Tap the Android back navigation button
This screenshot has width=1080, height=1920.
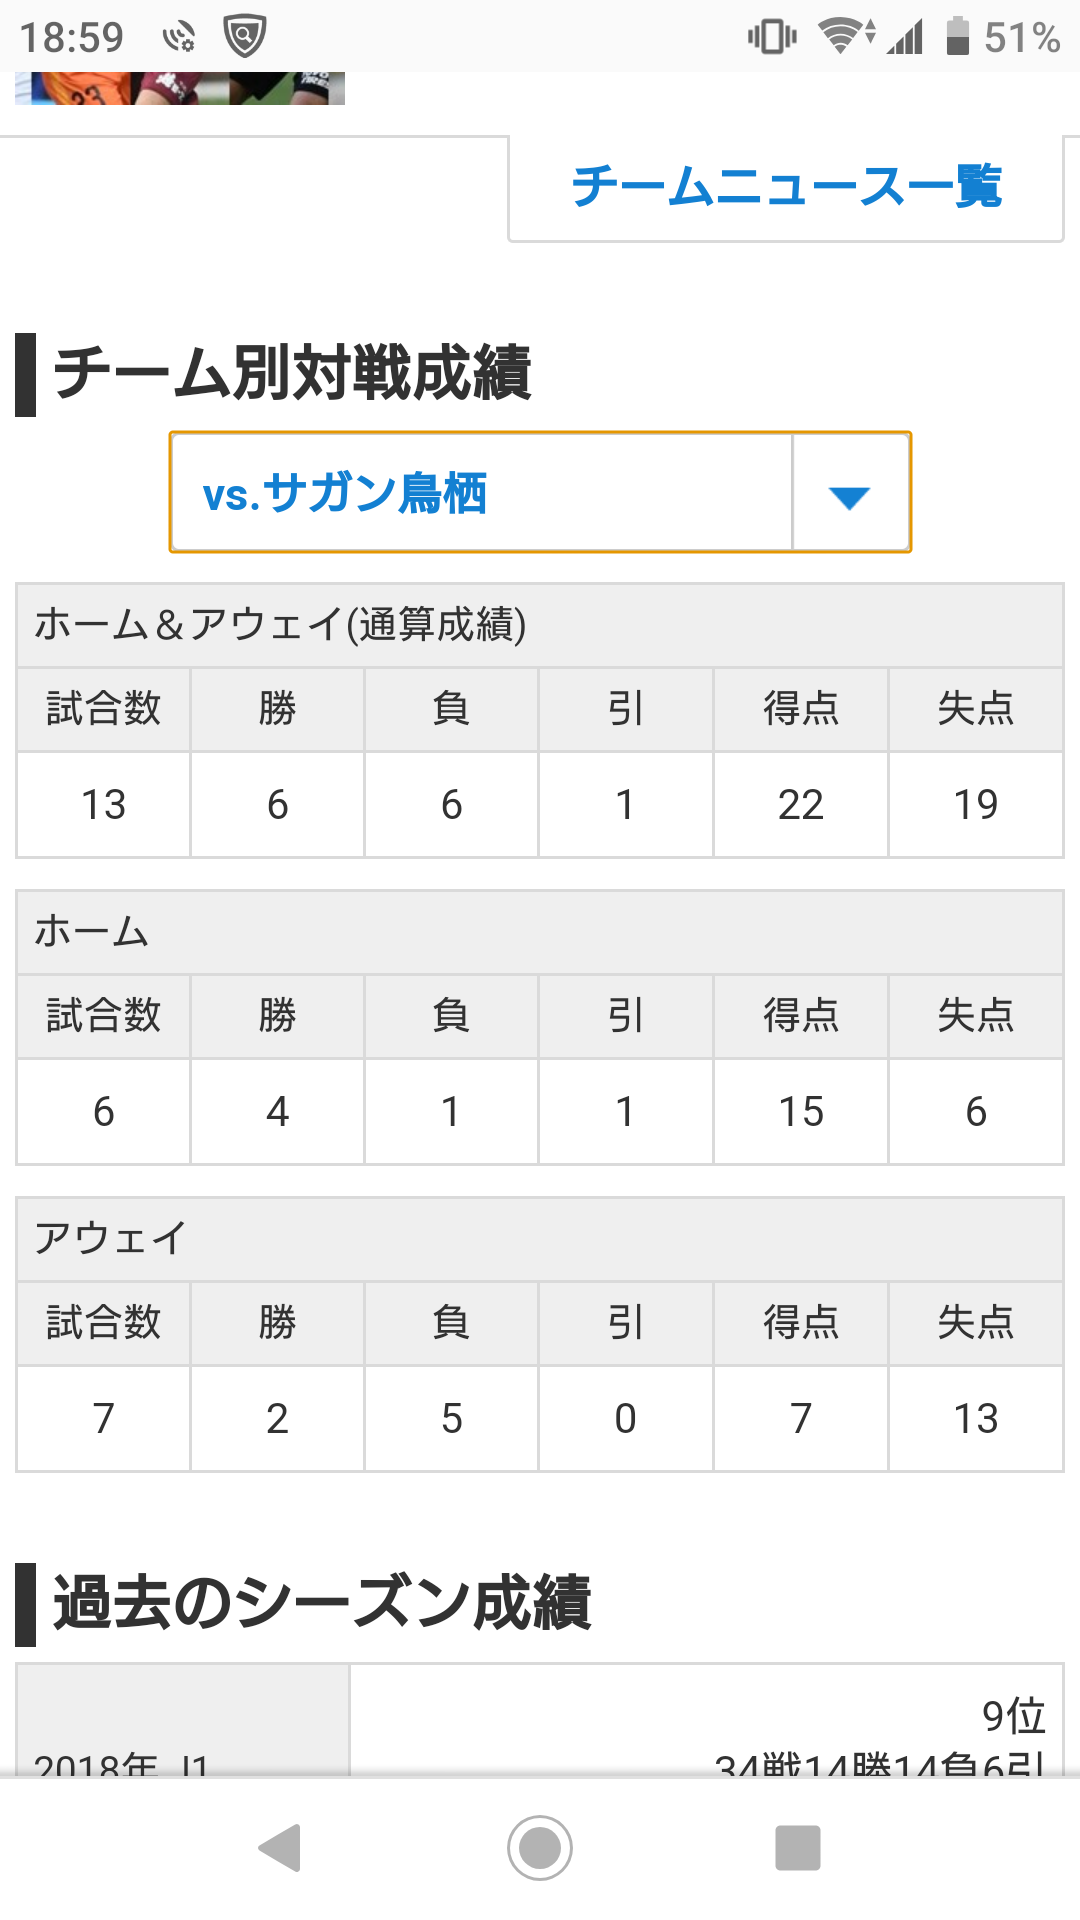pos(280,1847)
